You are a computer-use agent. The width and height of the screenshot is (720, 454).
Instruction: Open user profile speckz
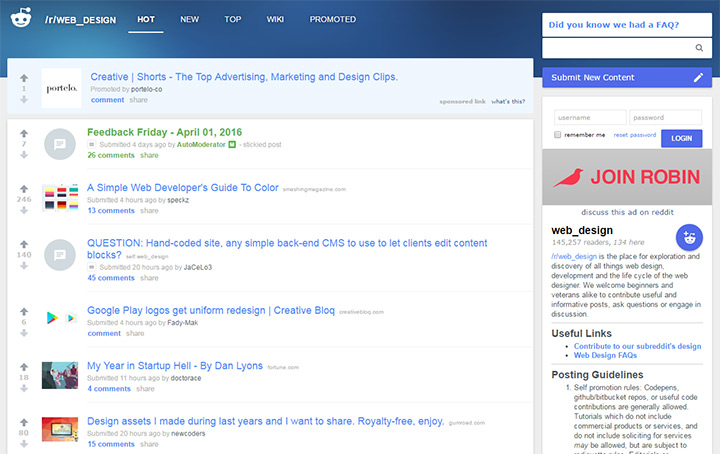click(178, 200)
